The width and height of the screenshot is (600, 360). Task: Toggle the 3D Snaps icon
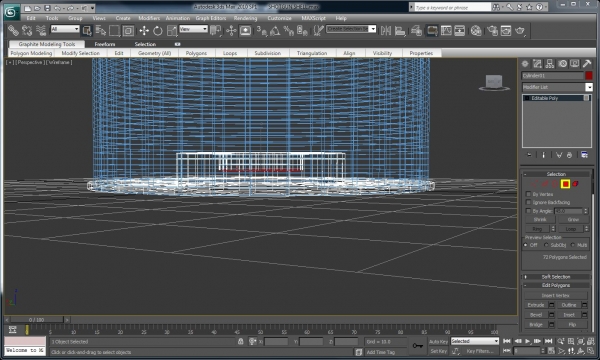point(262,30)
